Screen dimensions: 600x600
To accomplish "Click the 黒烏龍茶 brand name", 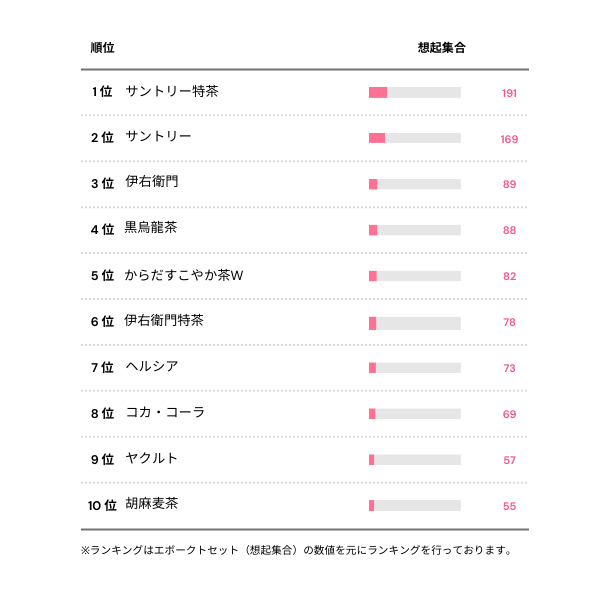I will (x=151, y=229).
